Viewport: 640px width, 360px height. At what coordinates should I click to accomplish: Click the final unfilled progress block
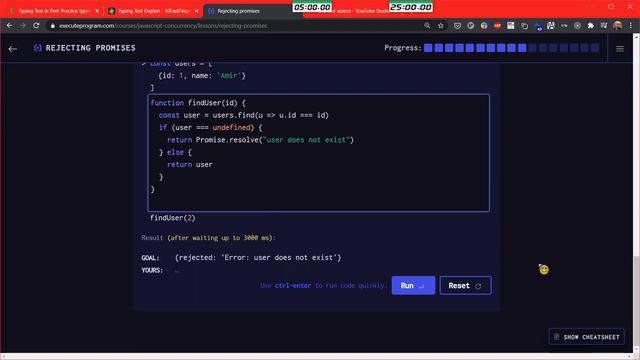595,48
